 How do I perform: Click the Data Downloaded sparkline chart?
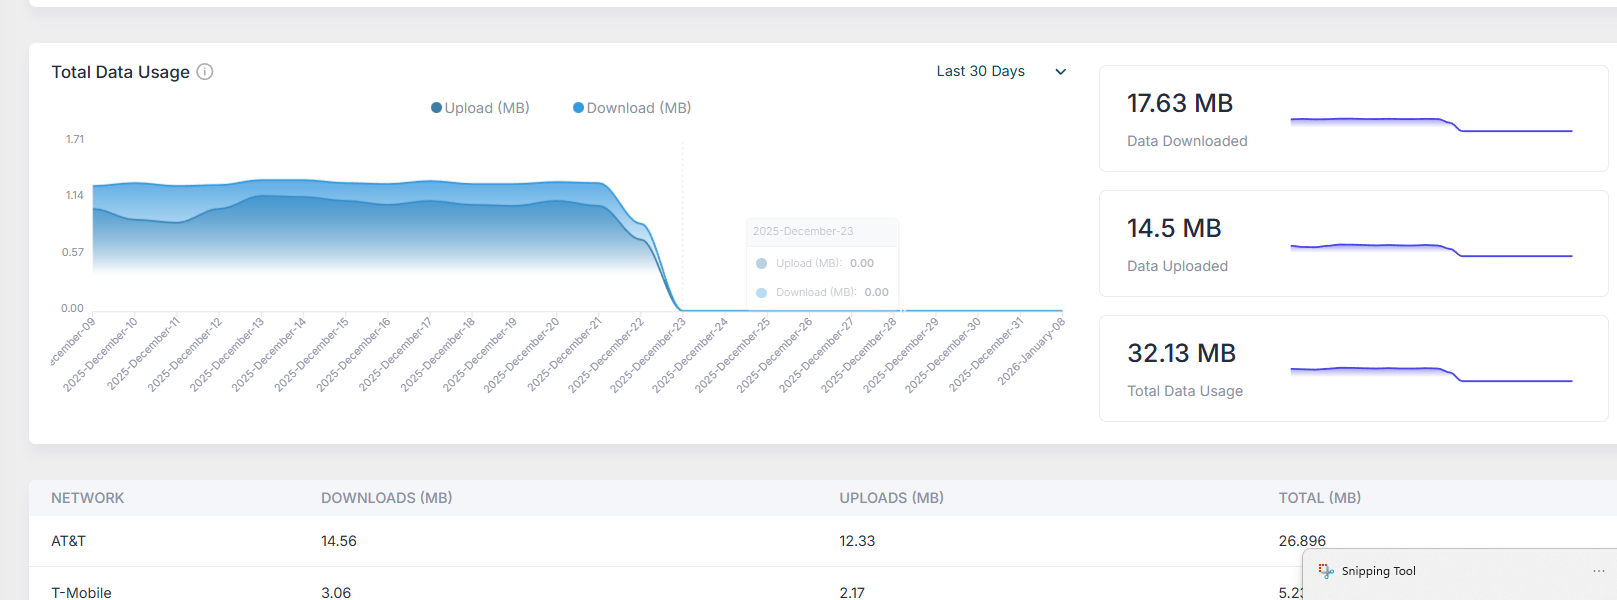(1430, 124)
